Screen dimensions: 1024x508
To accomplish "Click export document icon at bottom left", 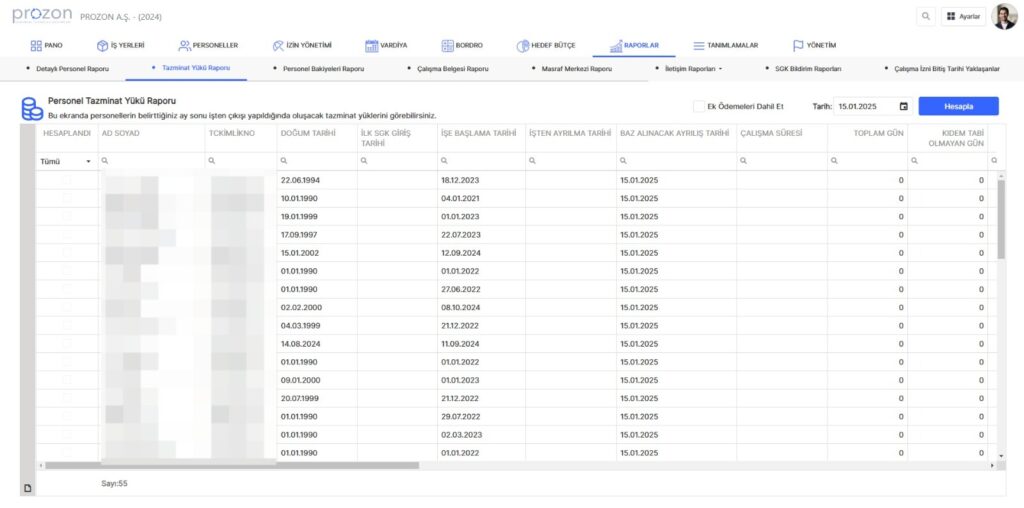I will 28,487.
